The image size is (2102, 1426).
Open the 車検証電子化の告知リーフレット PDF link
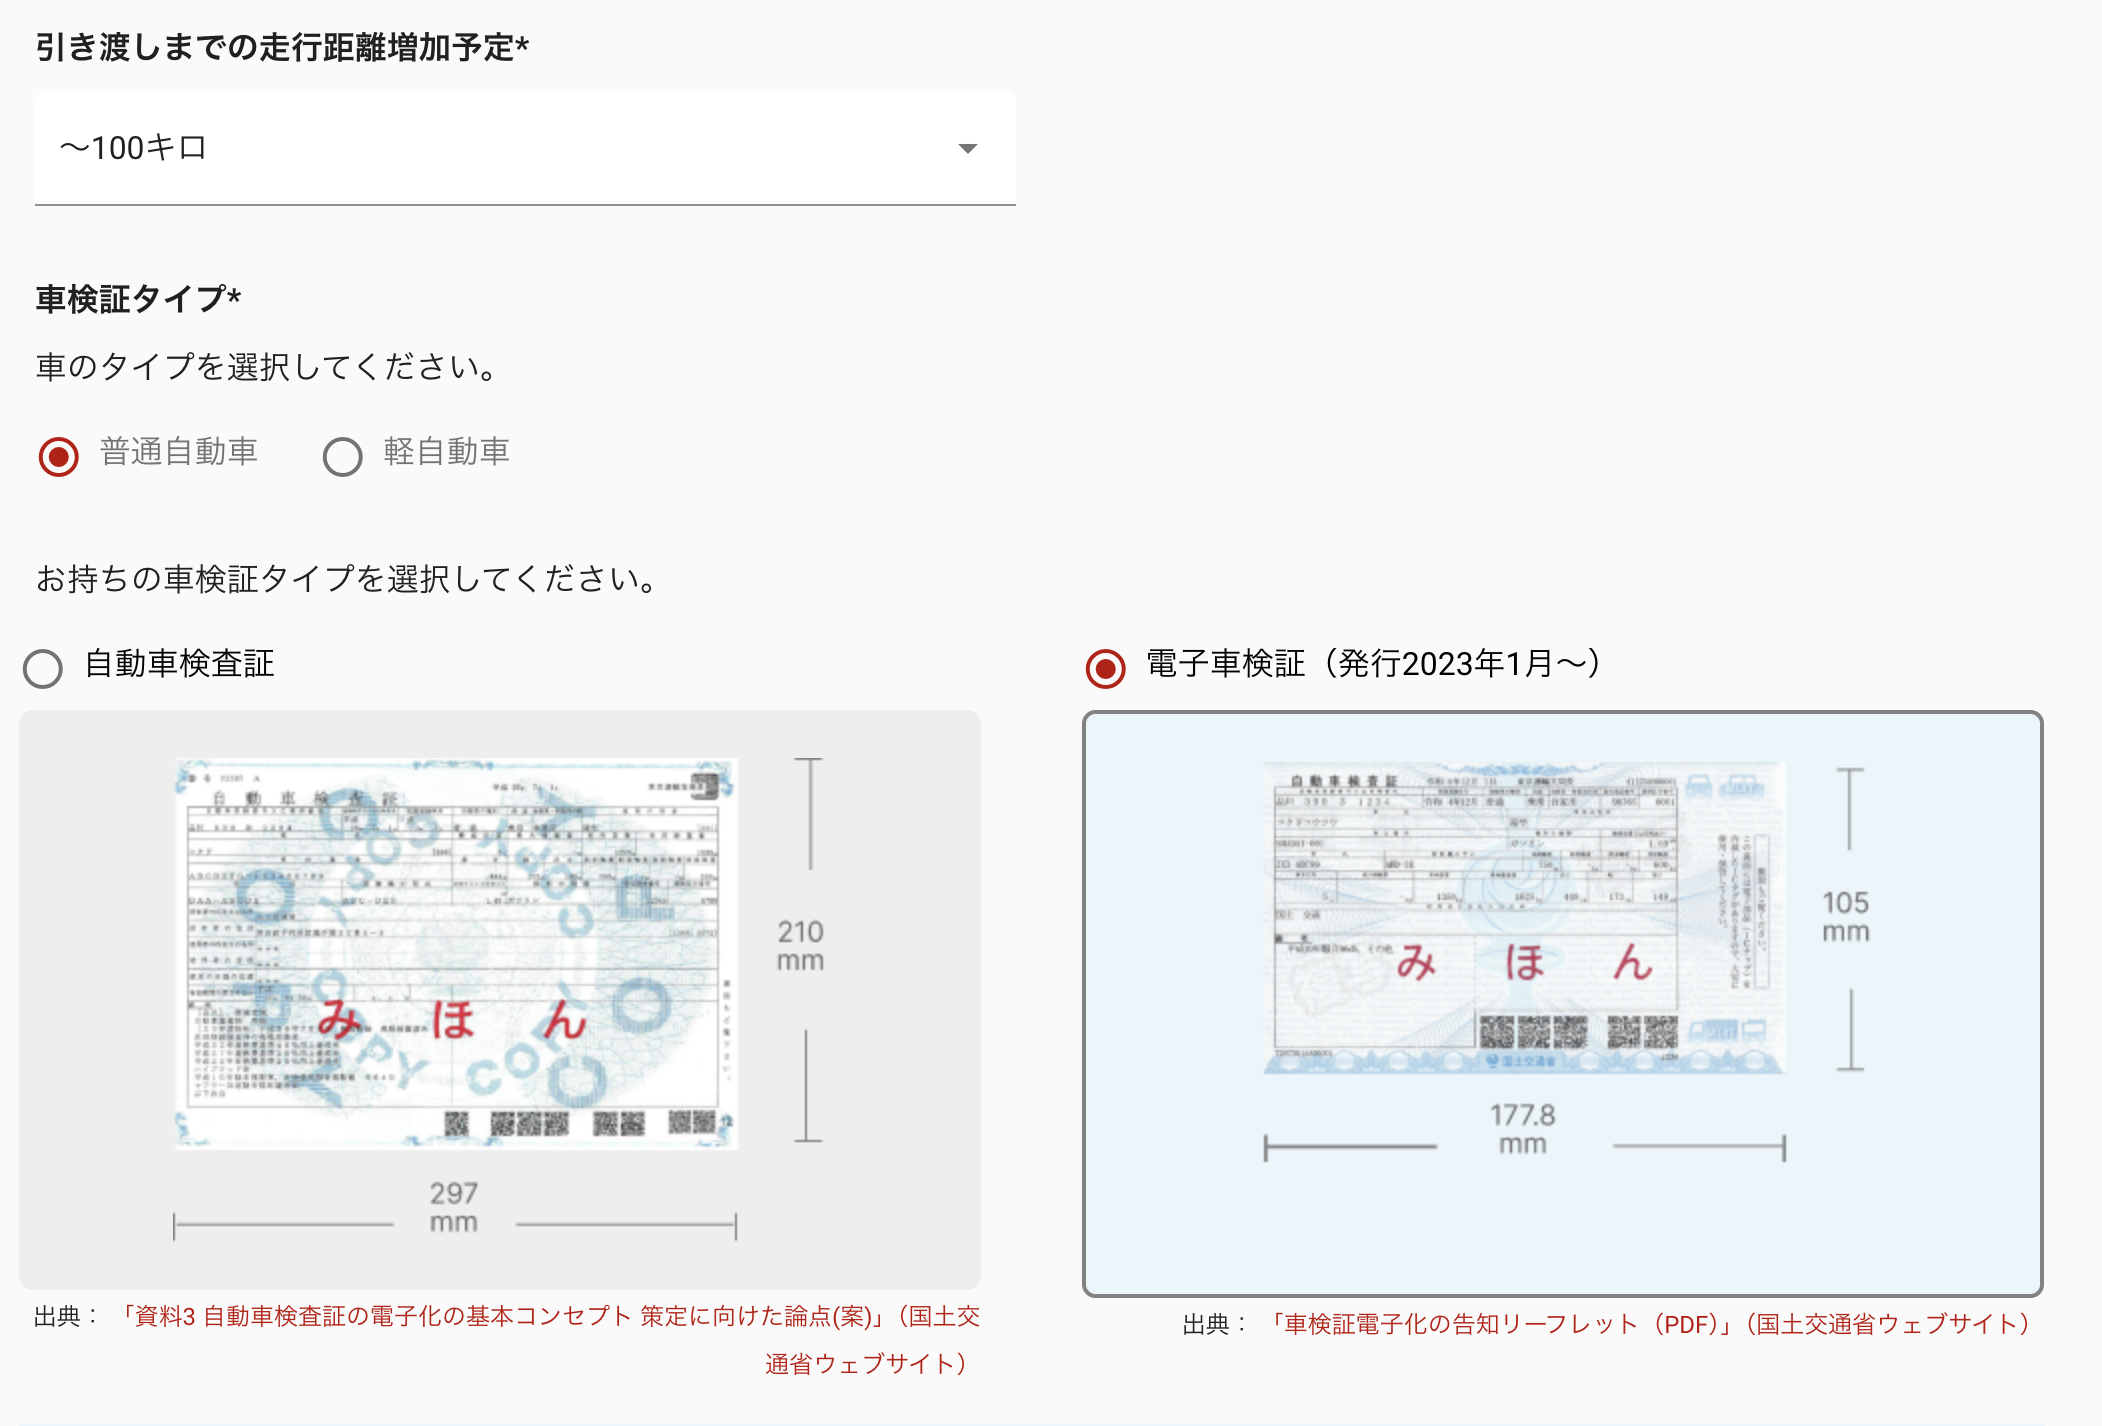pos(1650,1324)
